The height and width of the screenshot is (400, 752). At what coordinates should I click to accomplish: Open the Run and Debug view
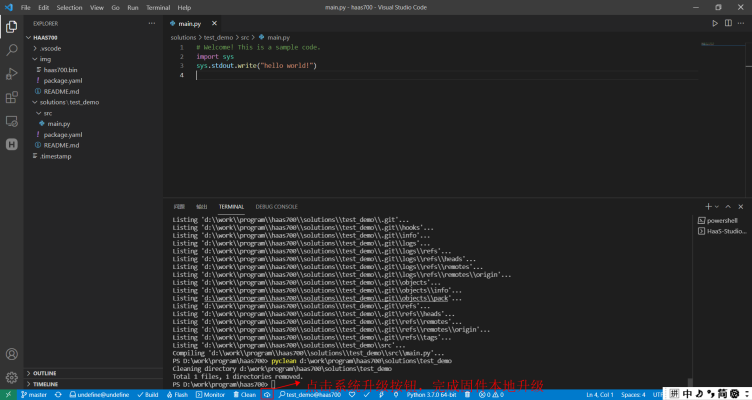12,73
